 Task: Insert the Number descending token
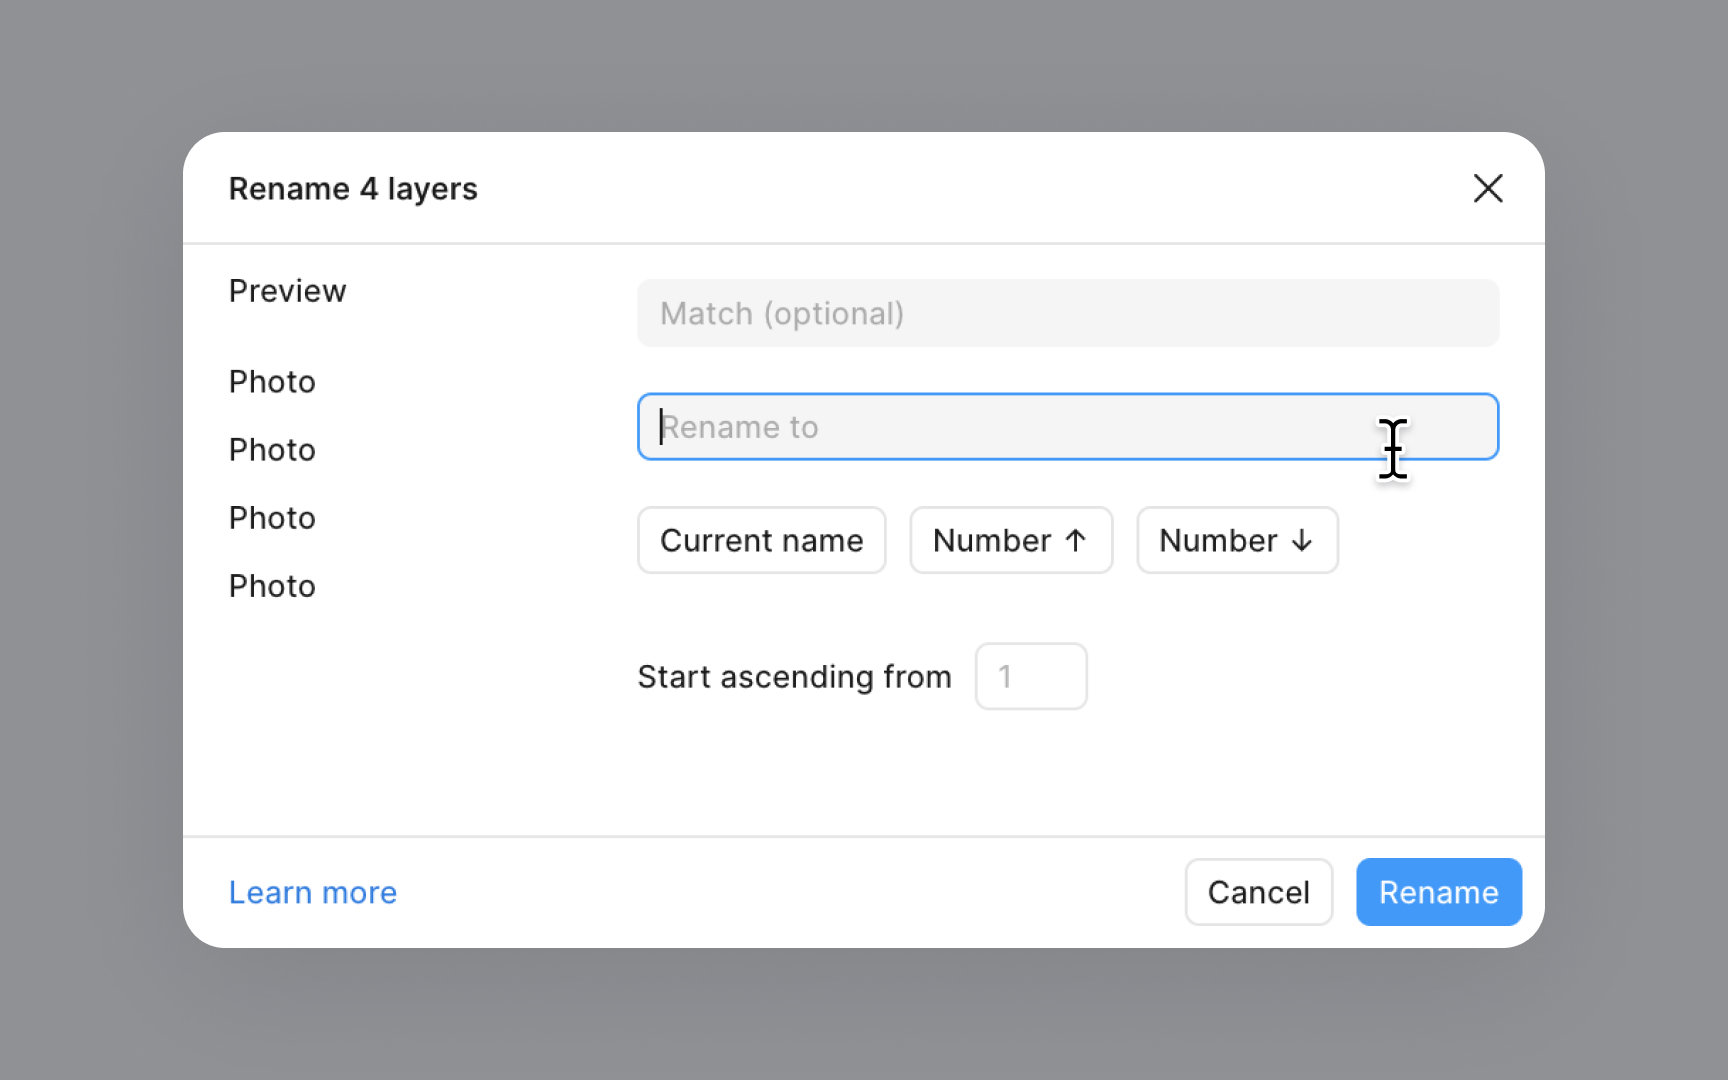pos(1237,540)
